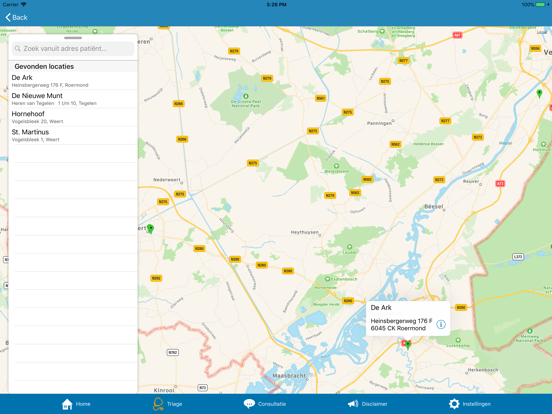Open the Instellingen tab
The height and width of the screenshot is (414, 552).
point(470,404)
